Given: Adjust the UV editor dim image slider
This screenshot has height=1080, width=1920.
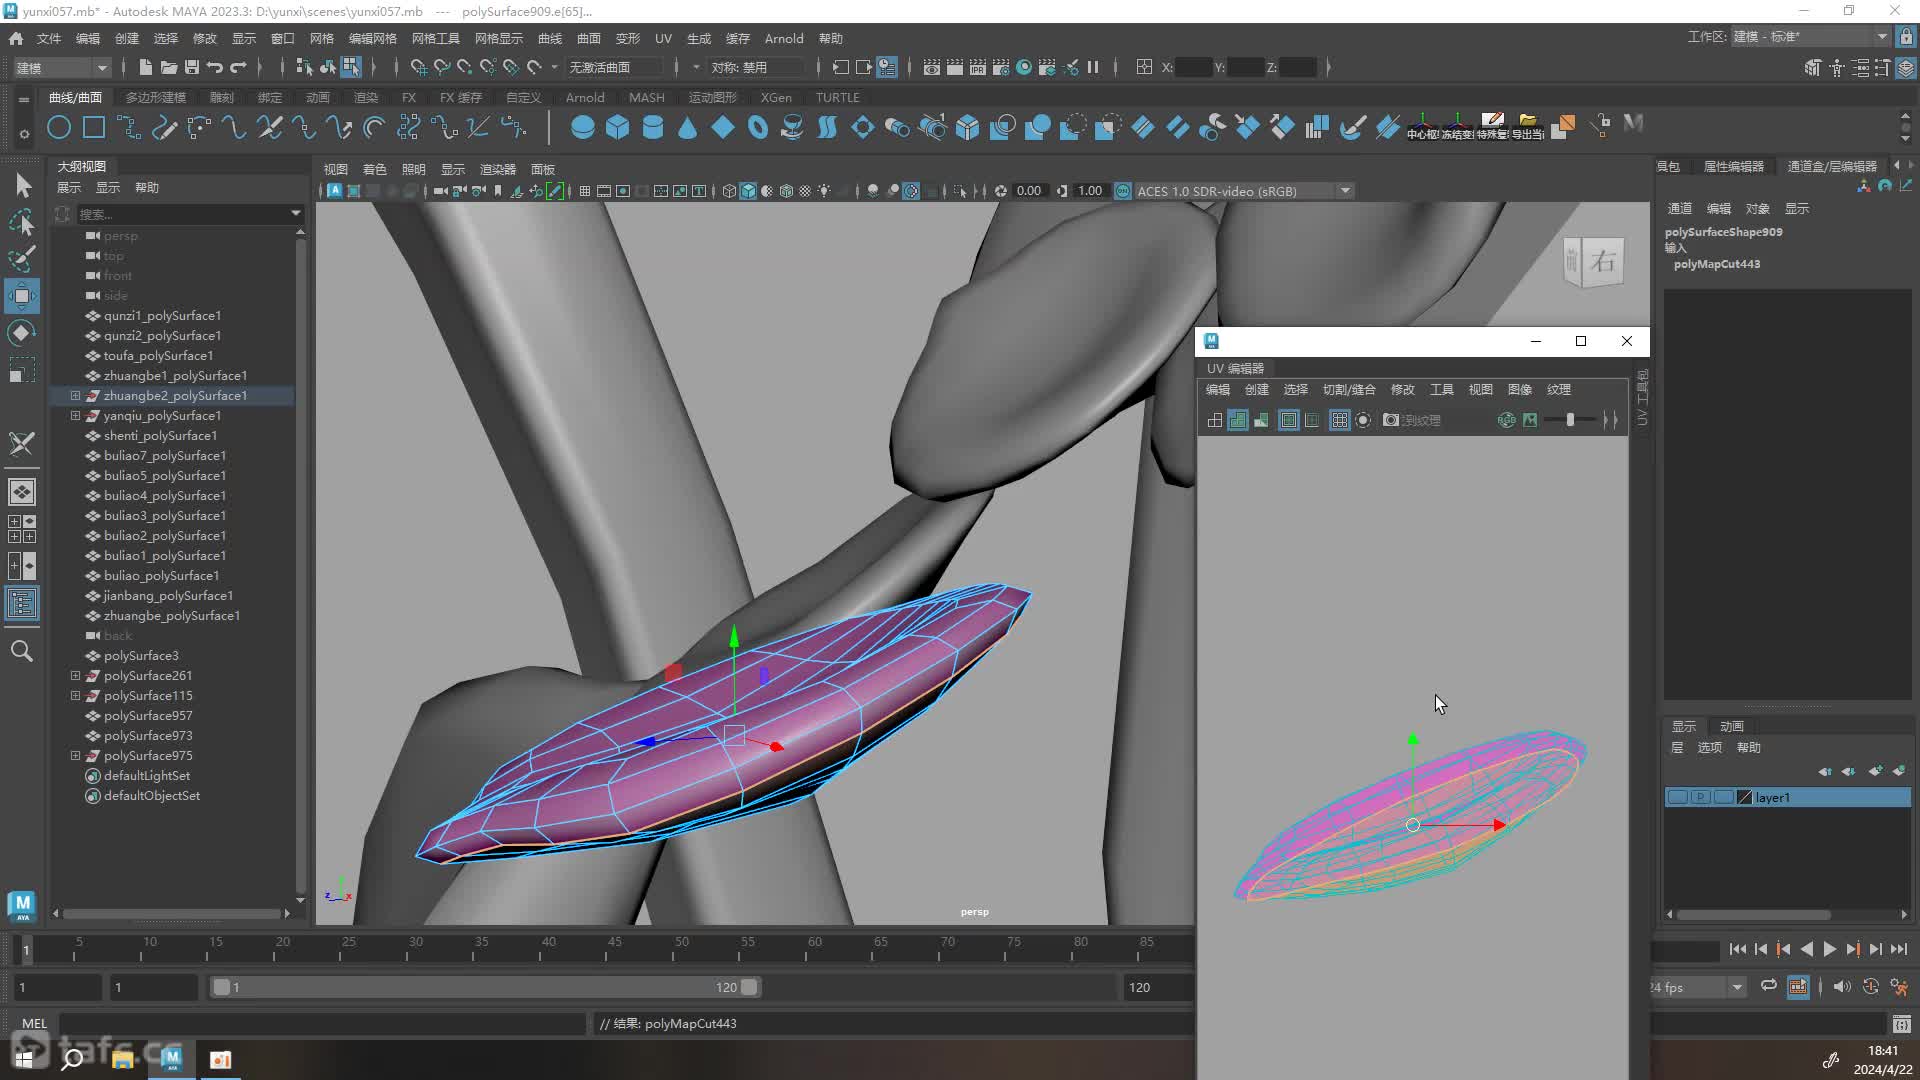Looking at the screenshot, I should [x=1570, y=420].
